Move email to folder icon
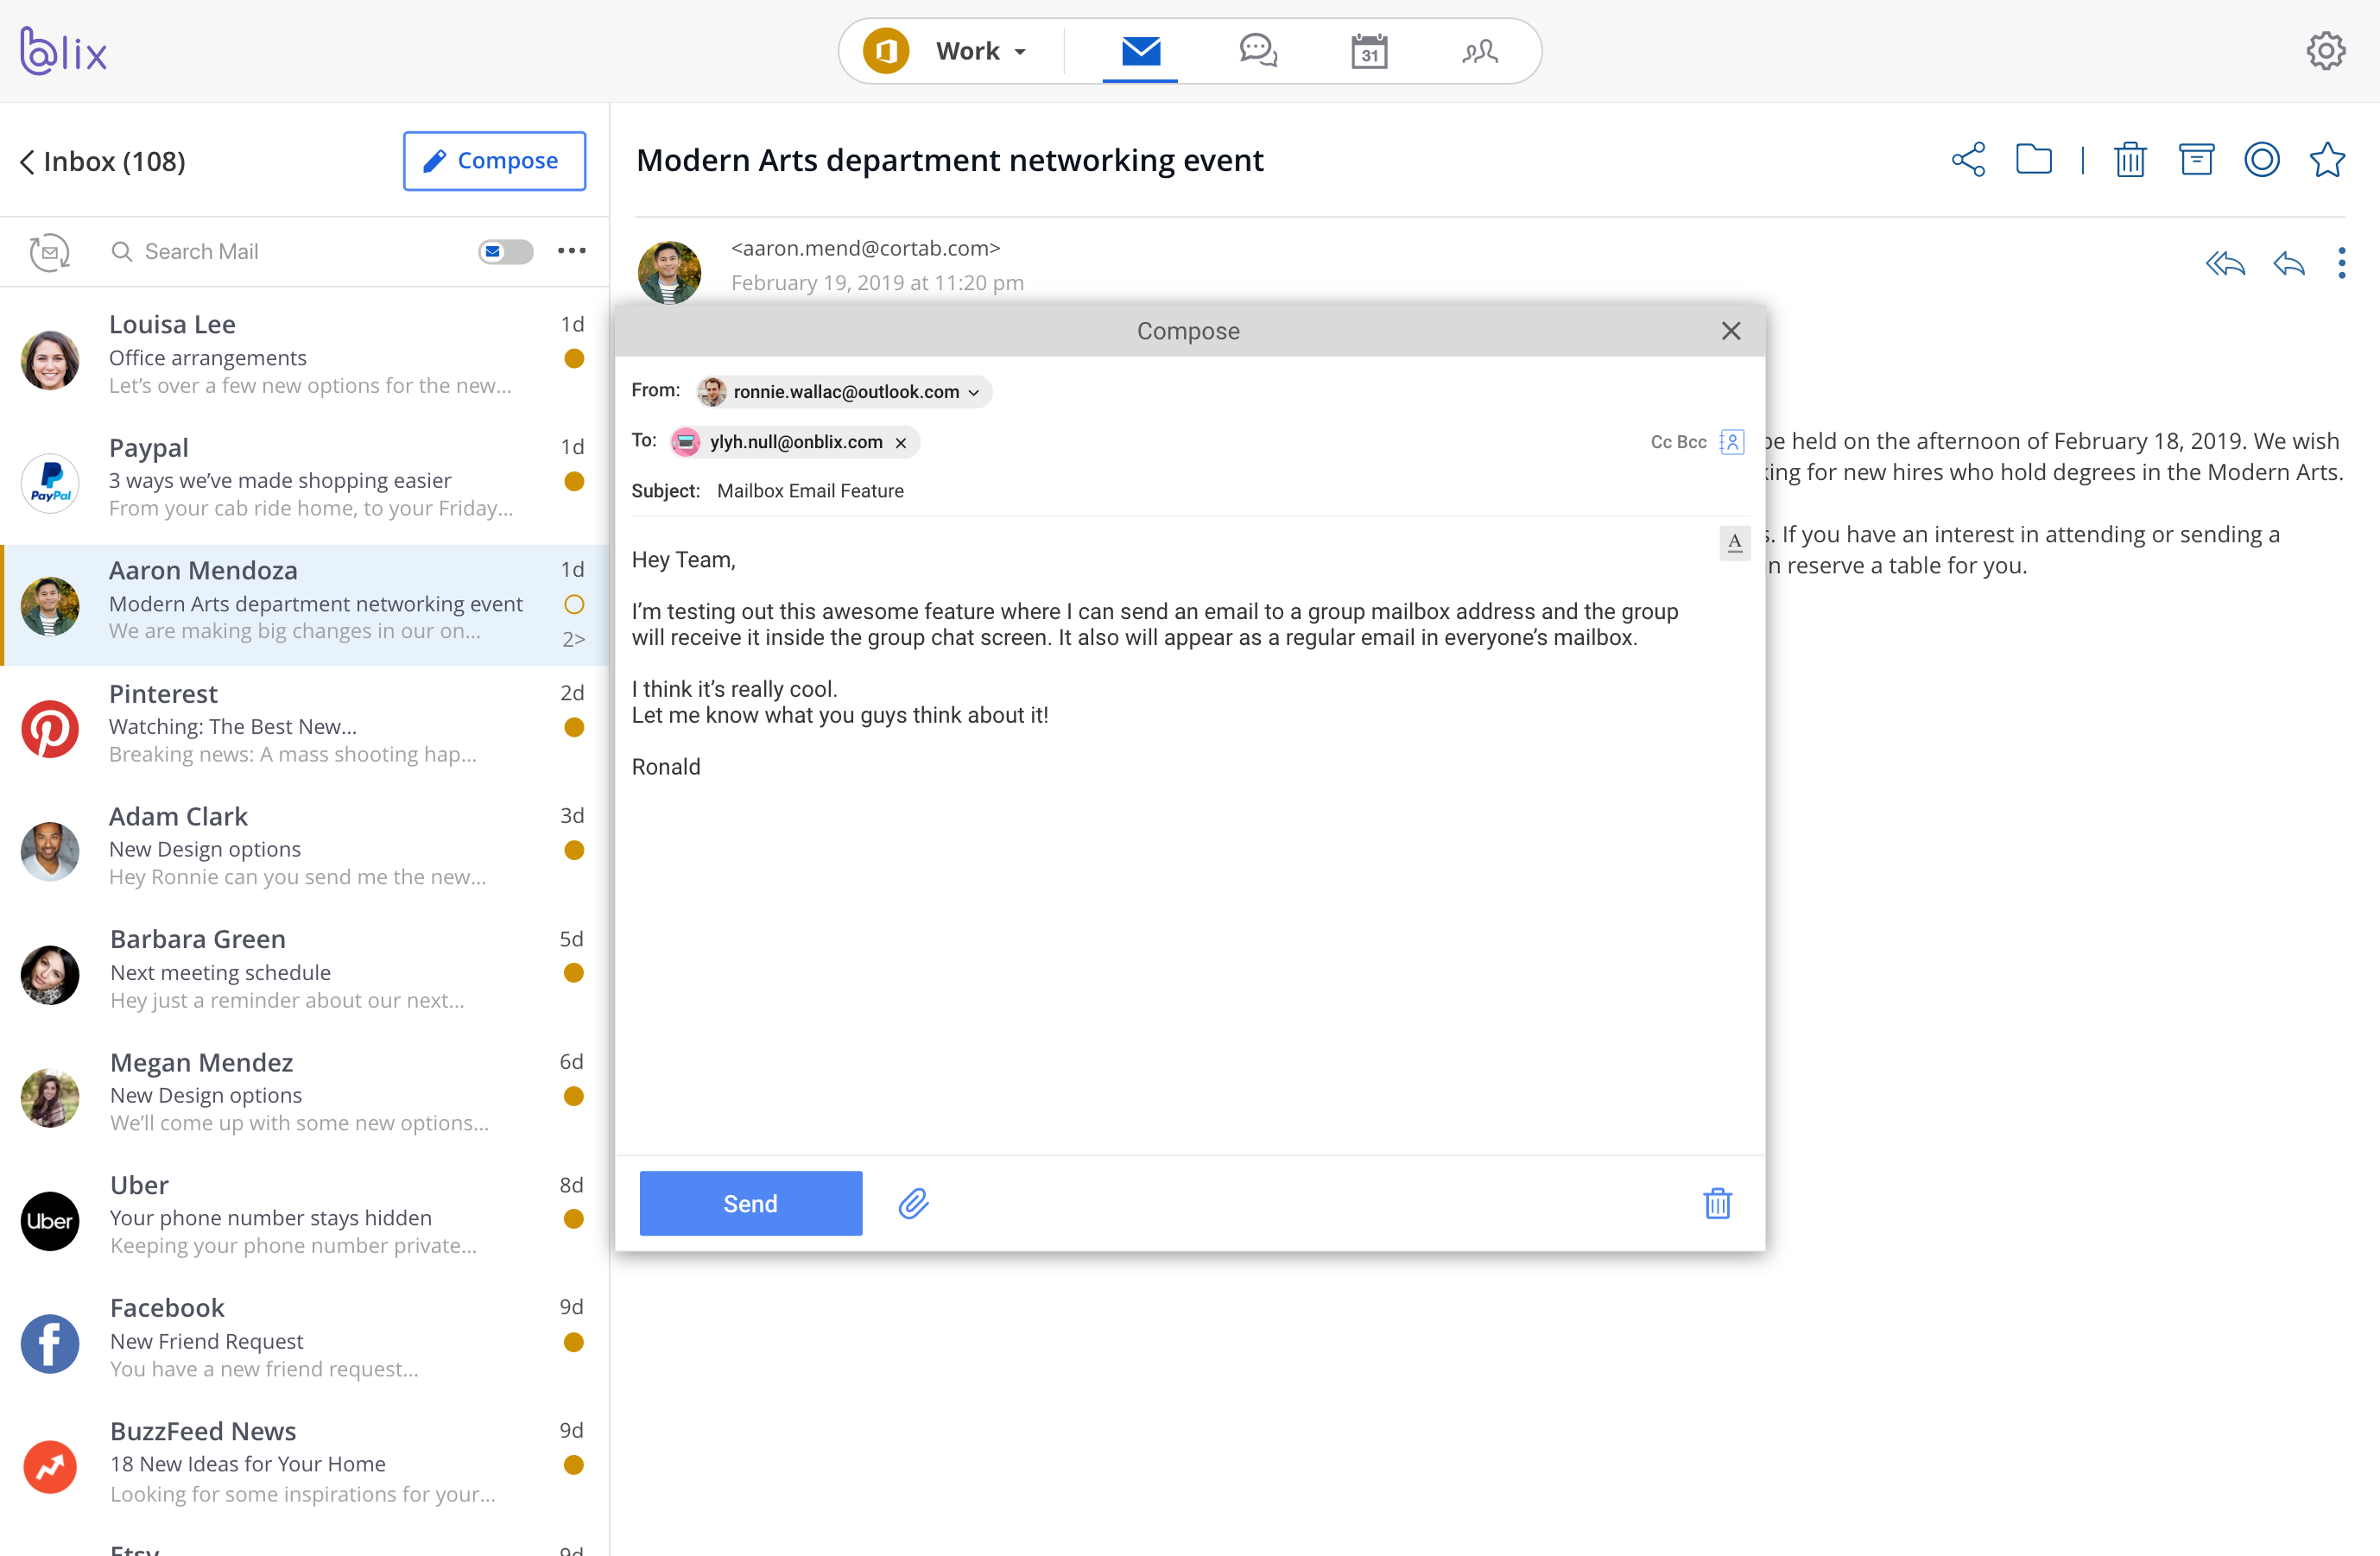This screenshot has height=1556, width=2380. click(2034, 160)
